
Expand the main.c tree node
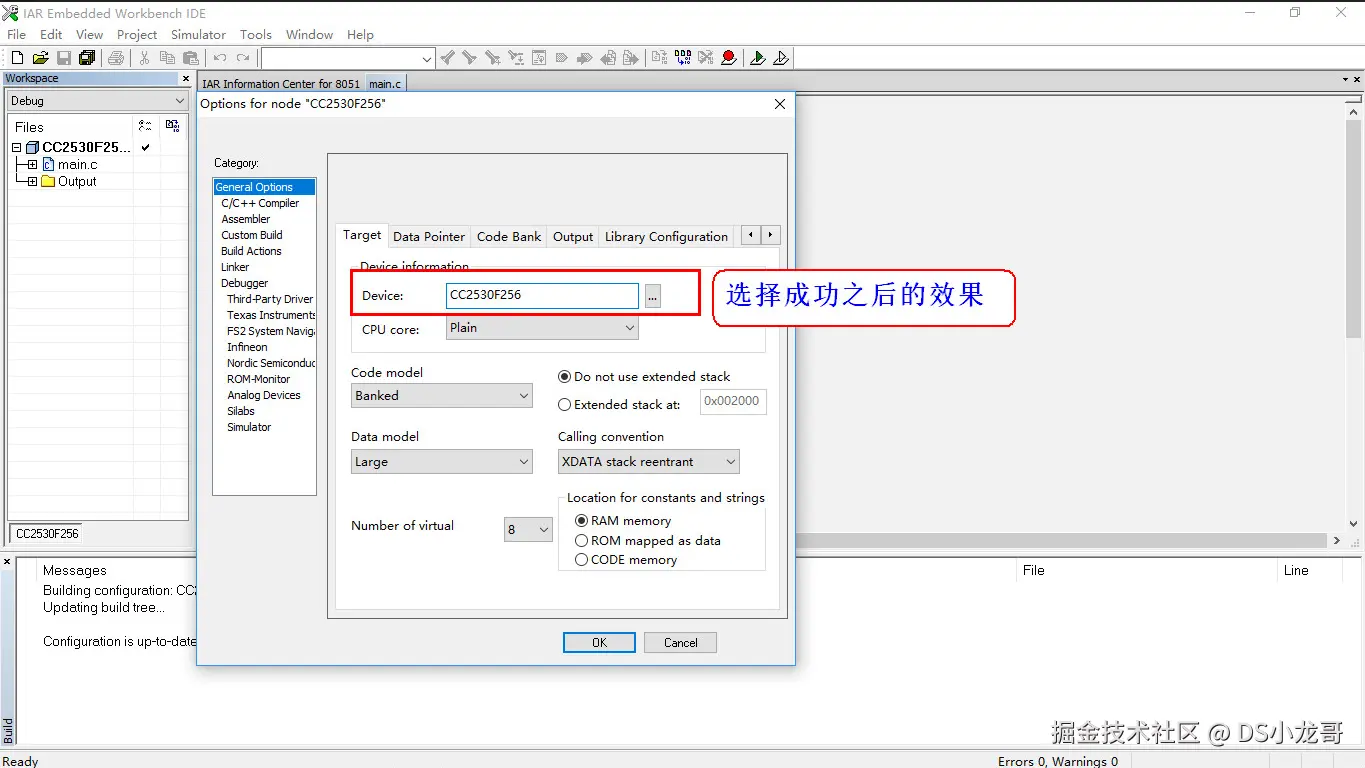[32, 164]
